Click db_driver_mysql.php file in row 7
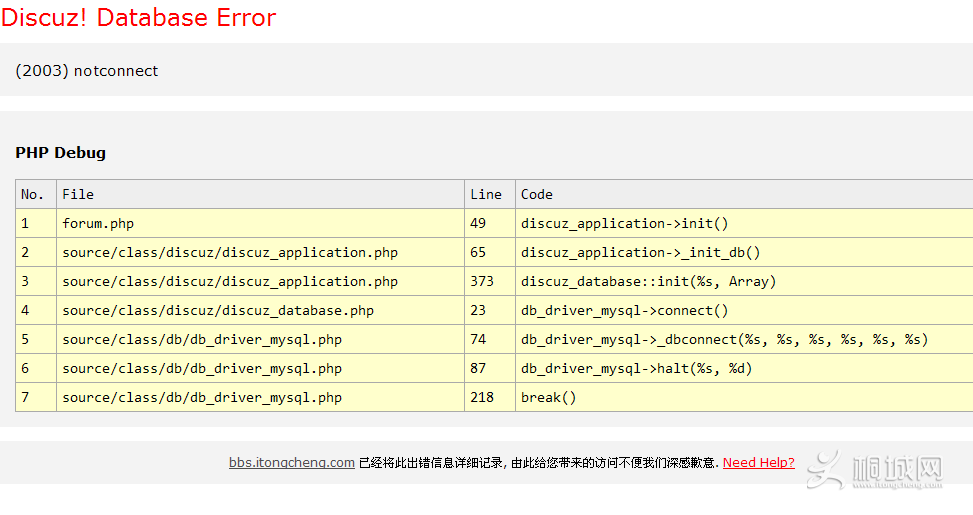973x515 pixels. (261, 397)
